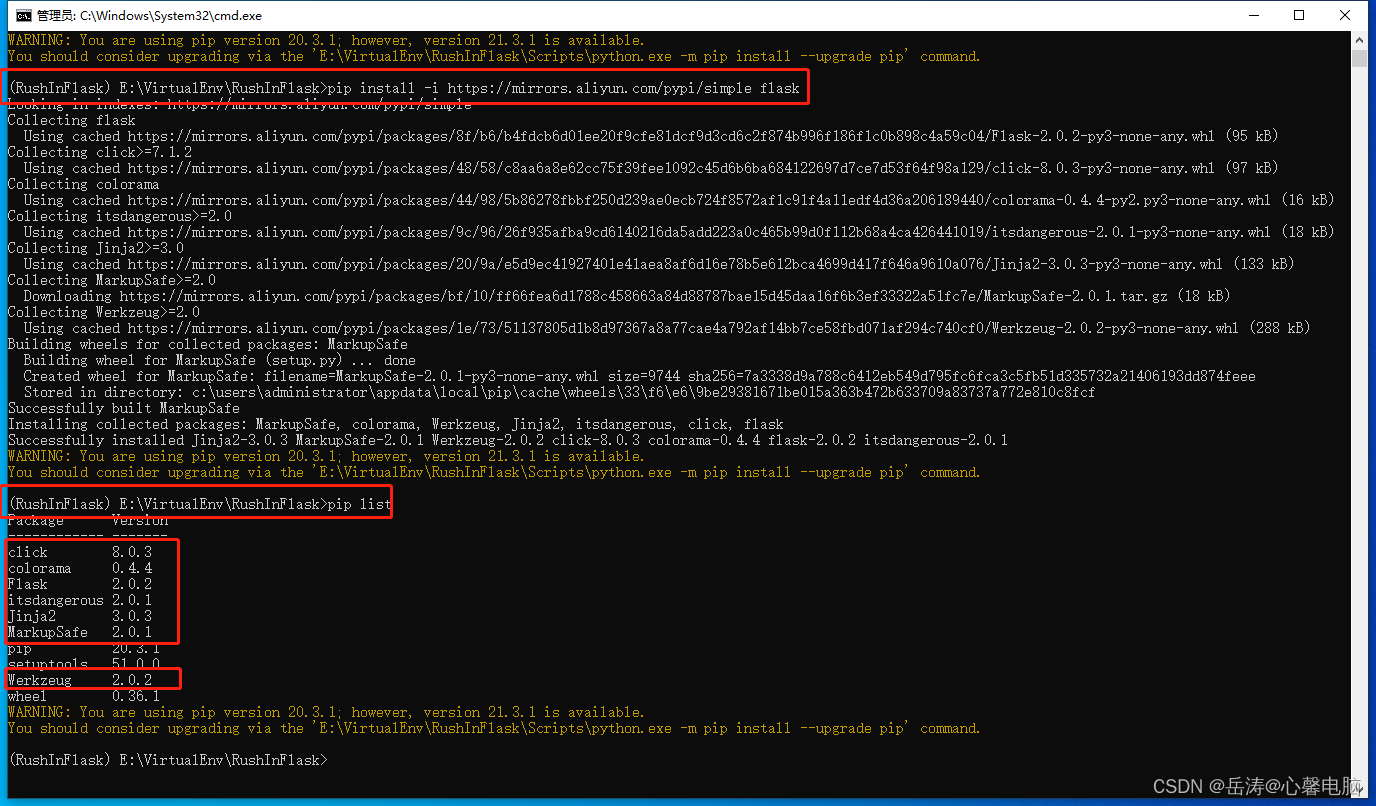Click the colorama-0.4.4 wheel URL line

click(x=679, y=200)
